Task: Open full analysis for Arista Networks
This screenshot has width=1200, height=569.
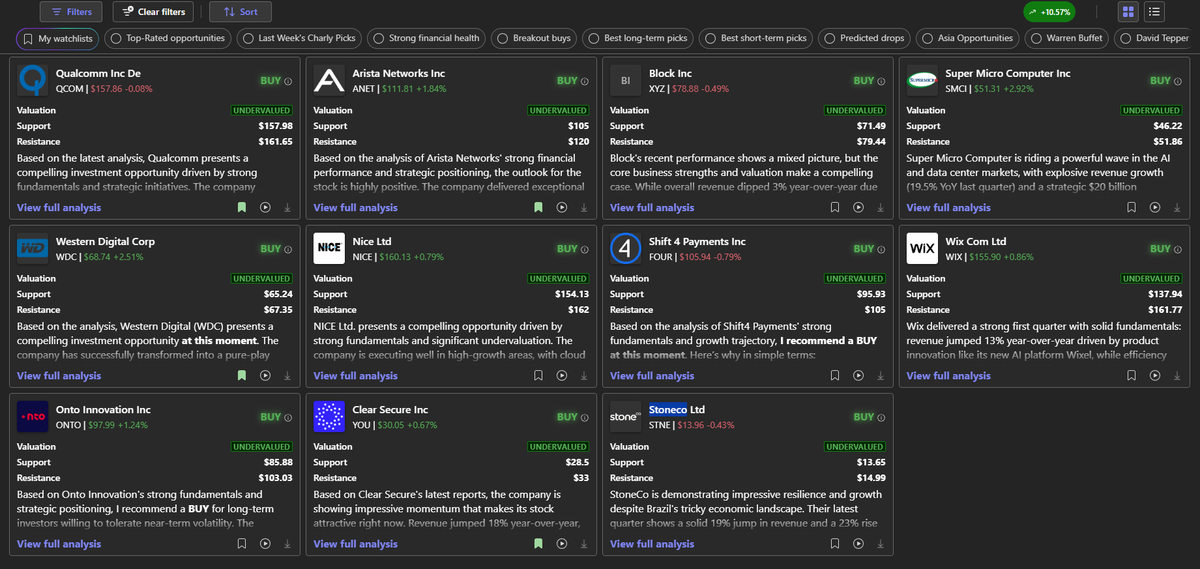Action: (355, 208)
